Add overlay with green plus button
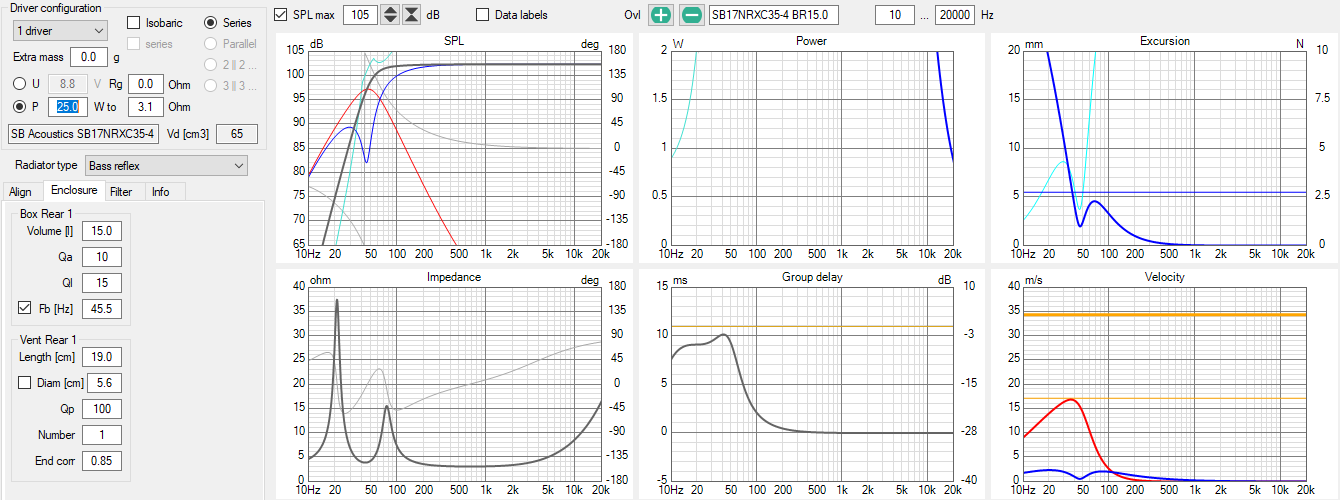This screenshot has width=1340, height=500. pyautogui.click(x=661, y=15)
